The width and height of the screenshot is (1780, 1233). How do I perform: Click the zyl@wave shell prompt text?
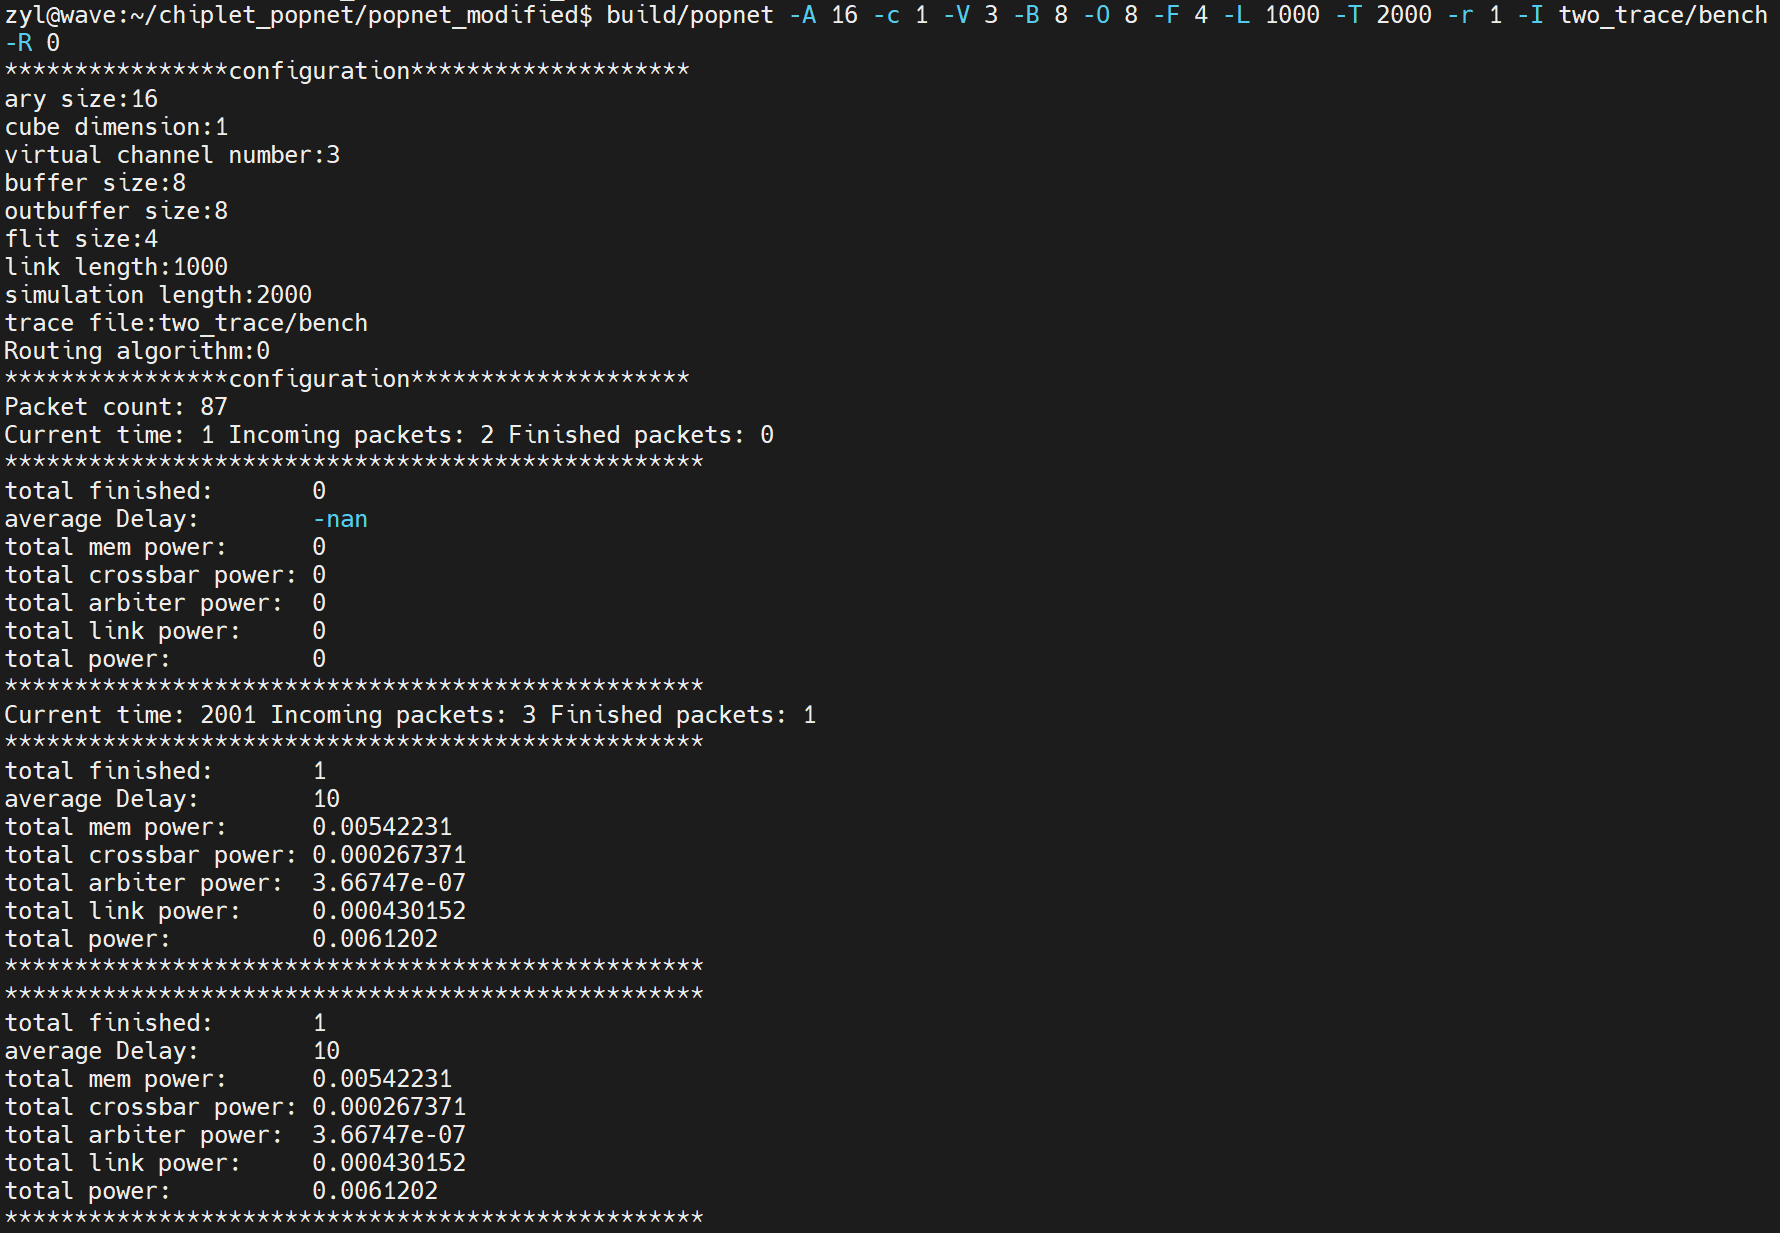(x=60, y=15)
